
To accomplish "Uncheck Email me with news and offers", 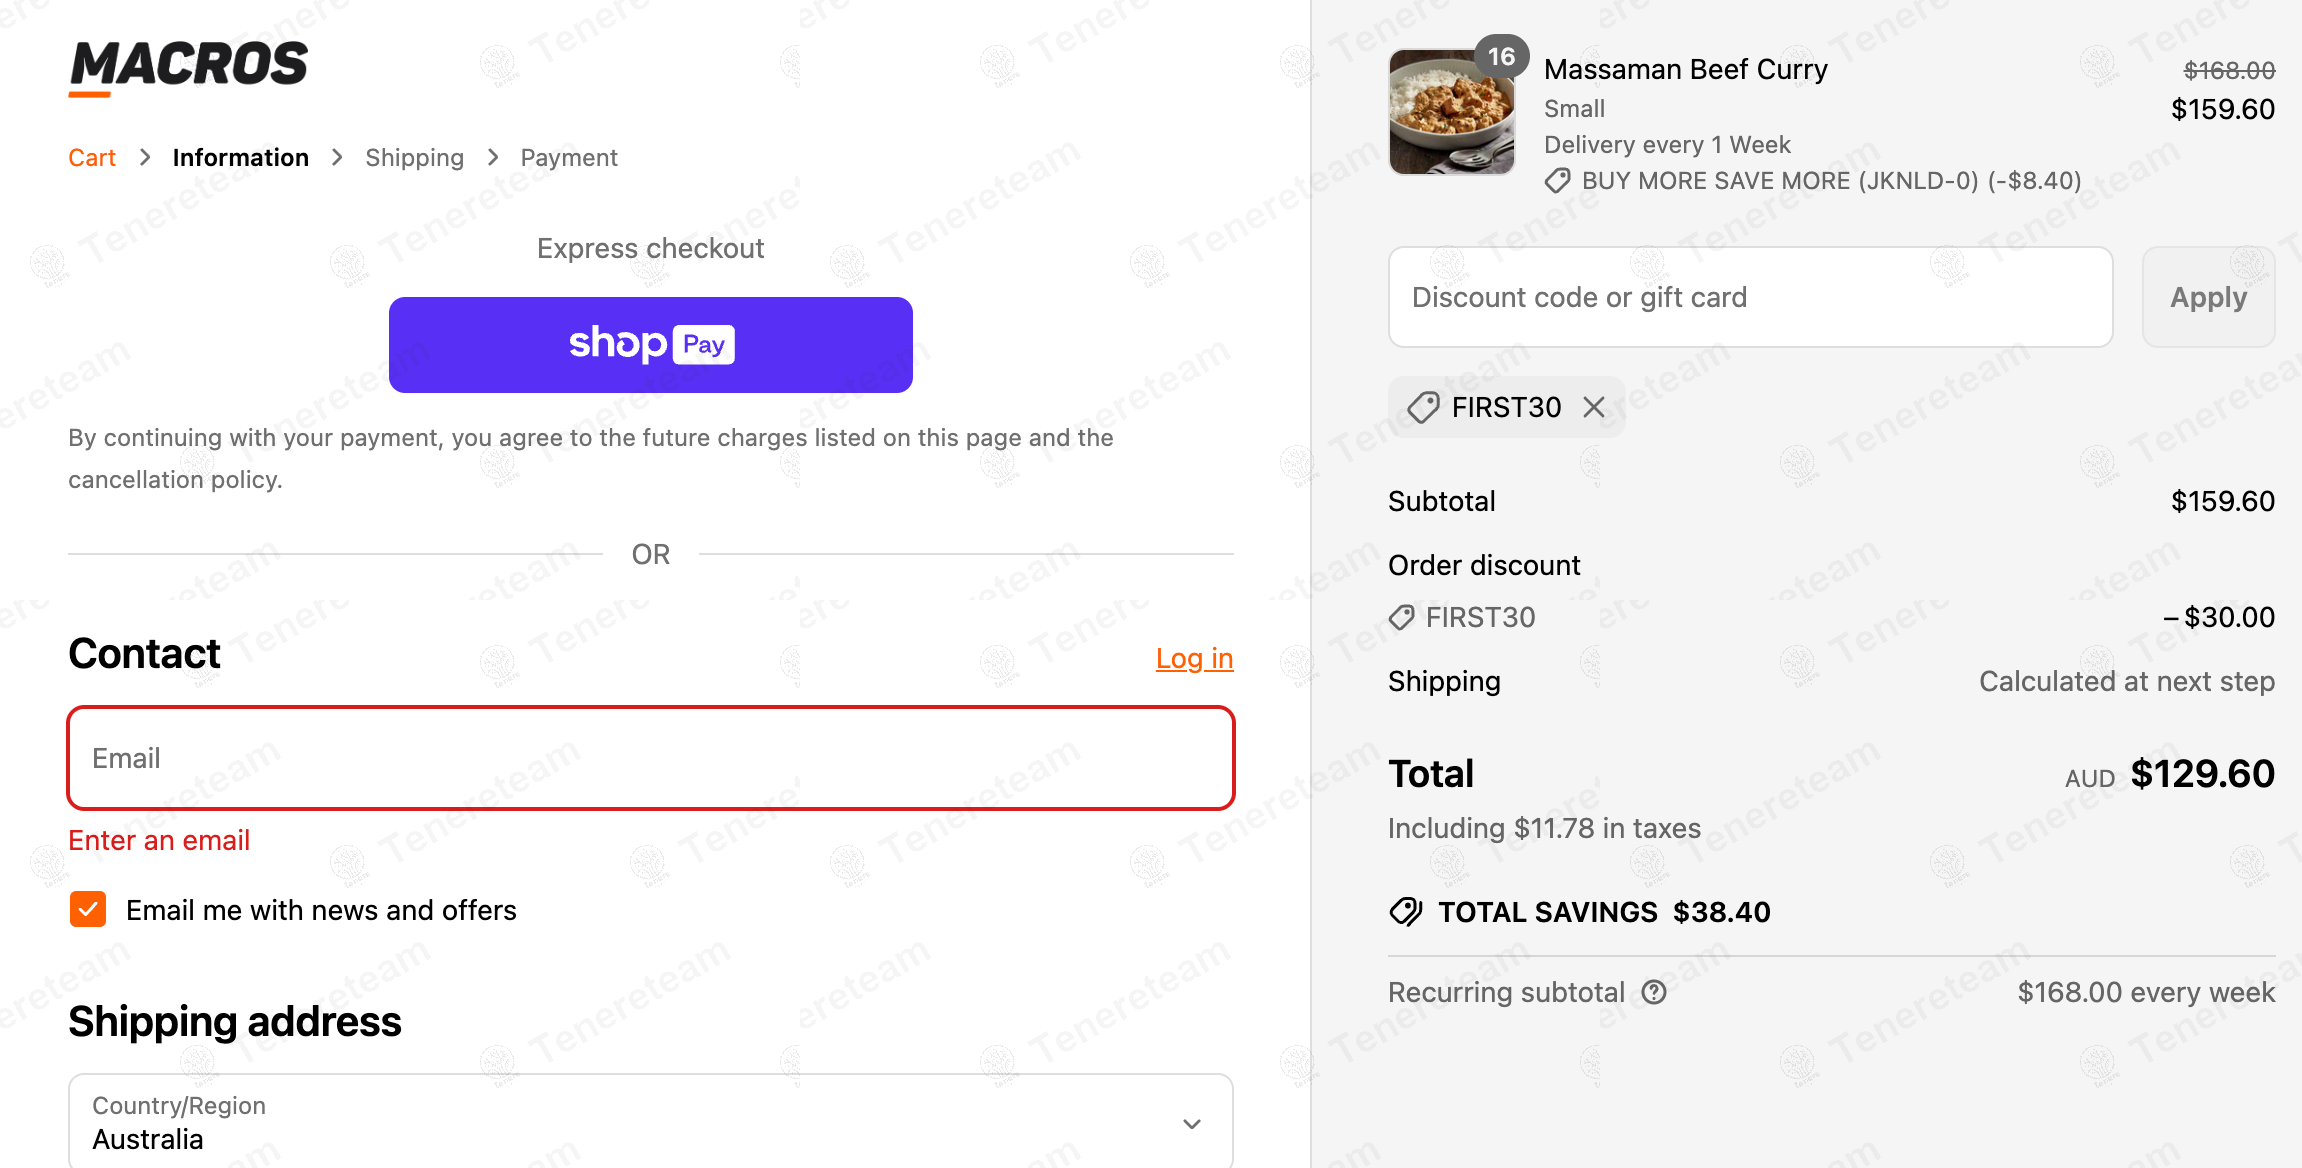I will click(88, 910).
